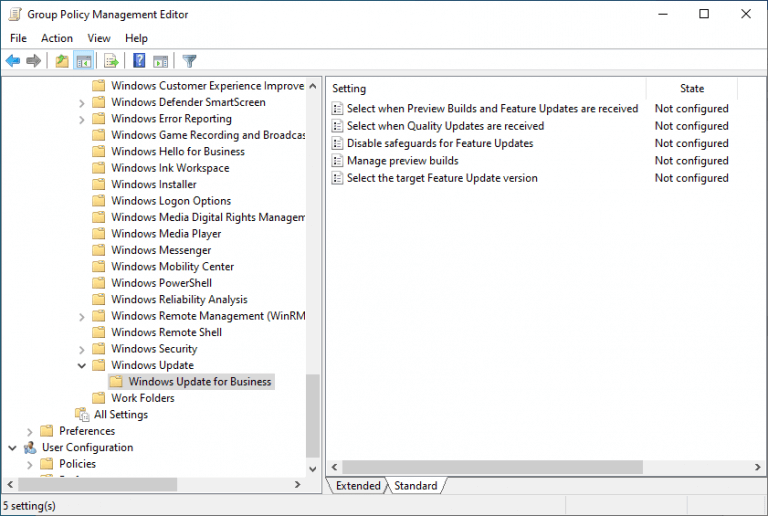
Task: Select the Windows Messenger folder
Action: tap(161, 250)
